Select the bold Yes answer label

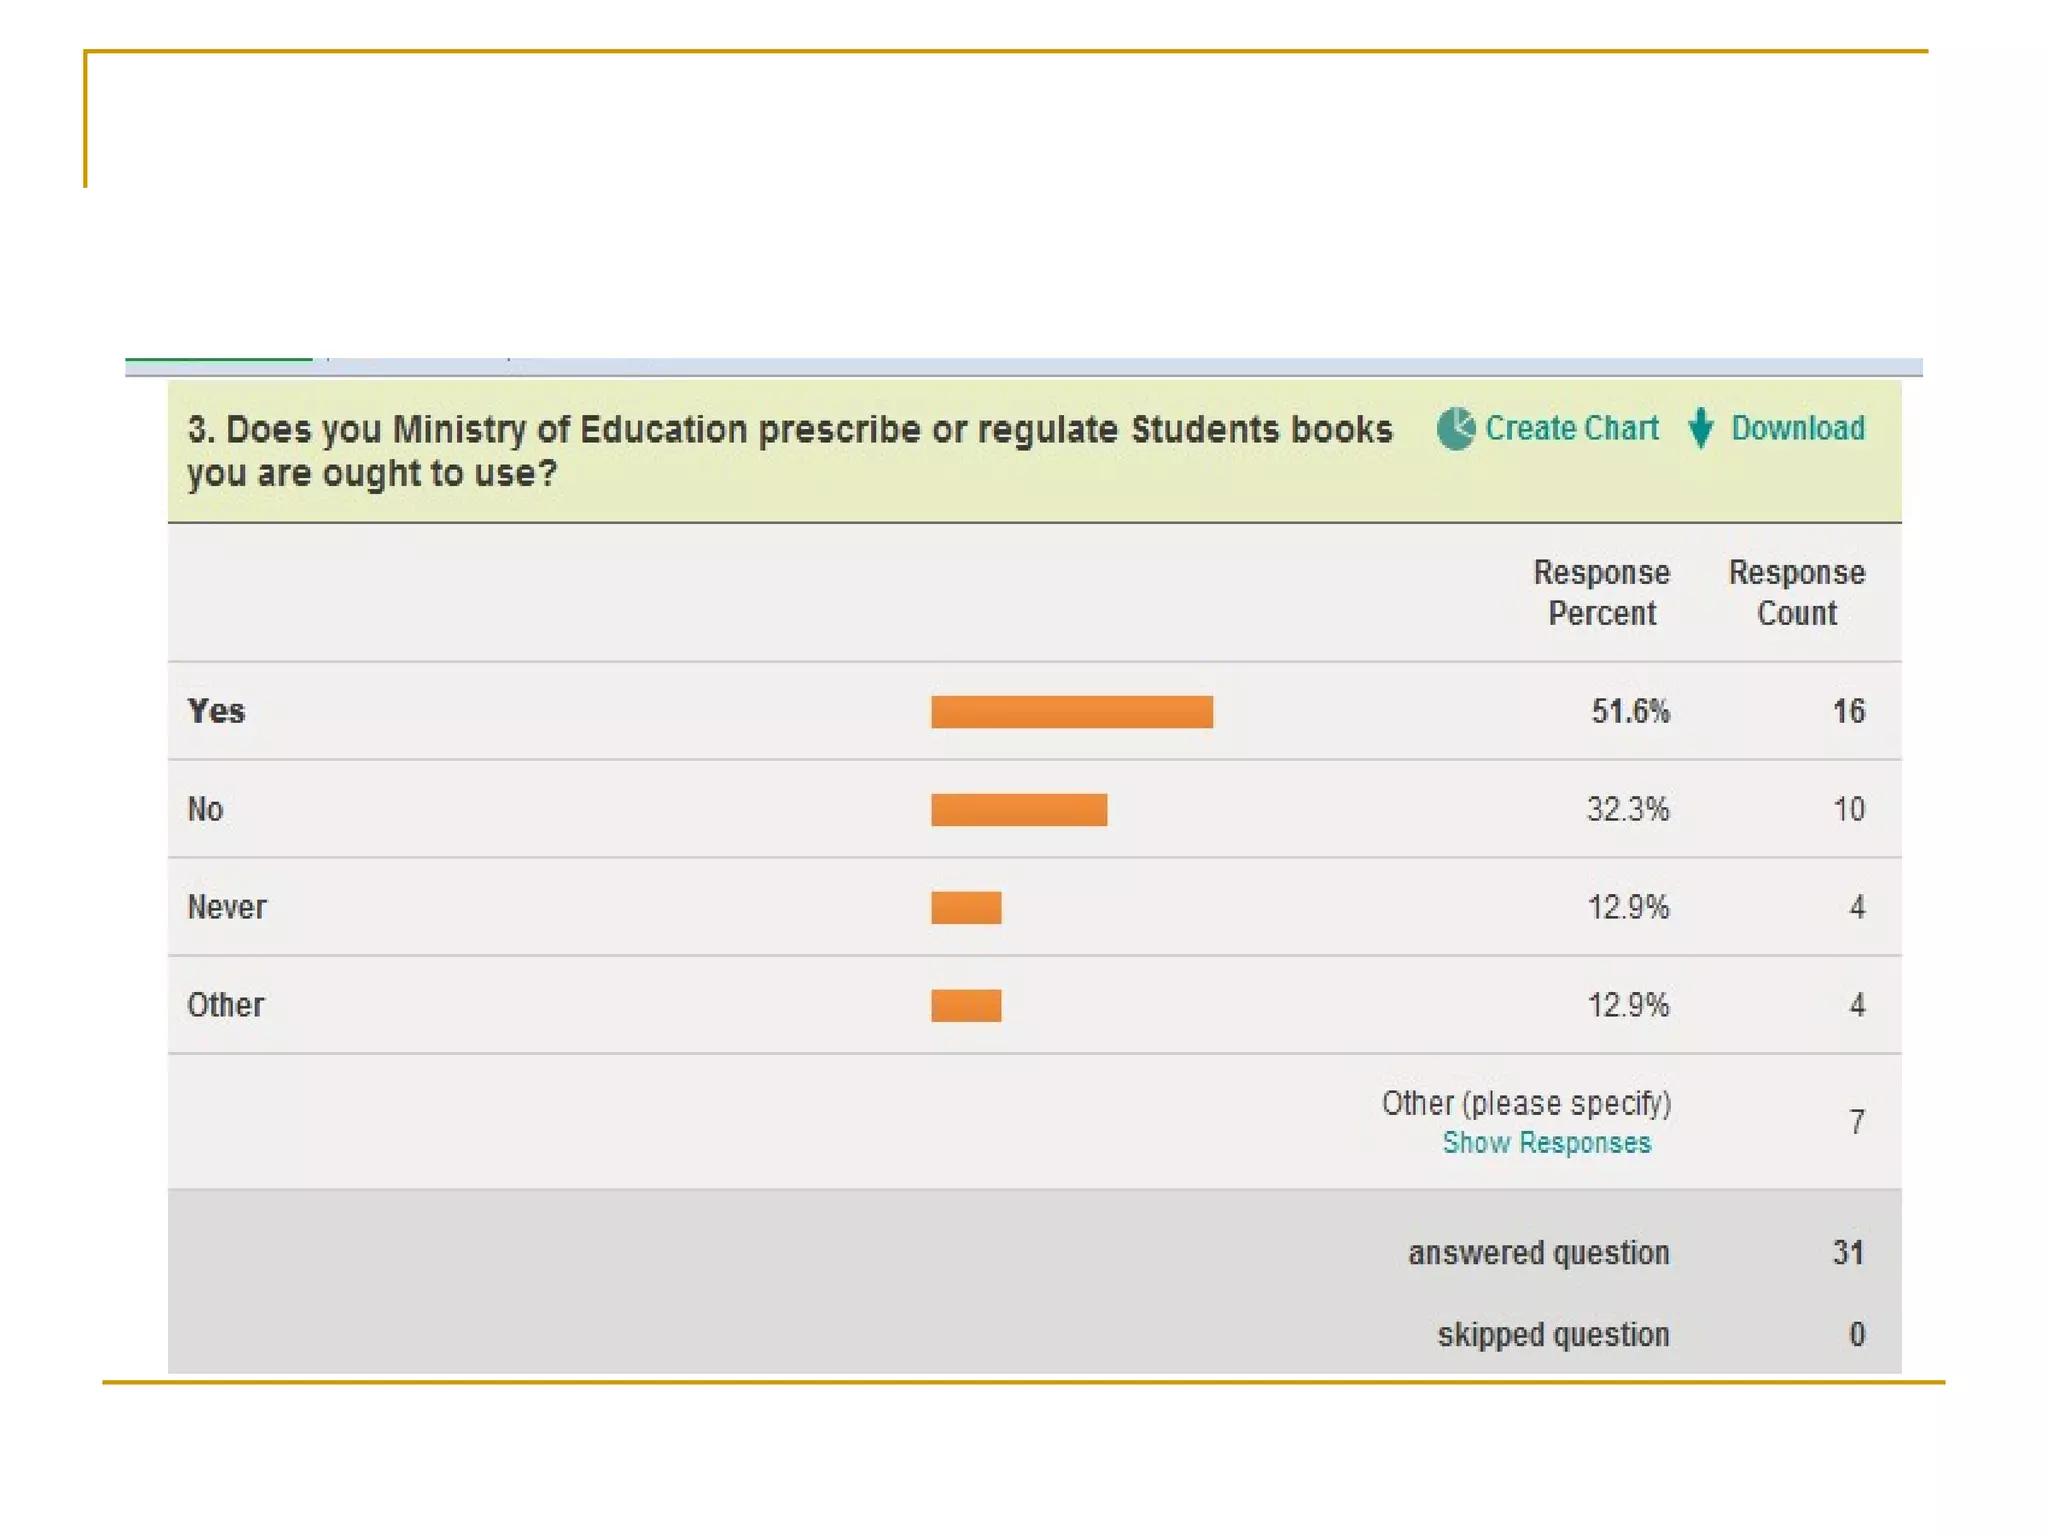(216, 711)
